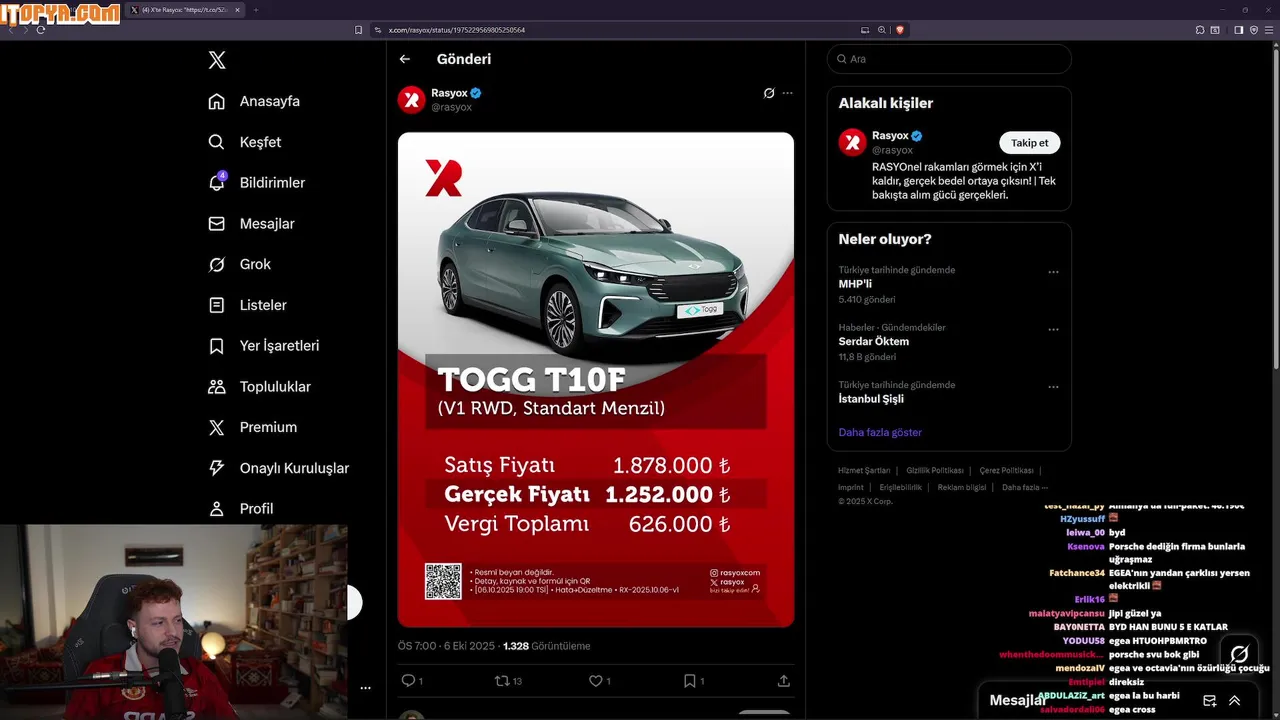Open Imprint footer link

[x=851, y=487]
